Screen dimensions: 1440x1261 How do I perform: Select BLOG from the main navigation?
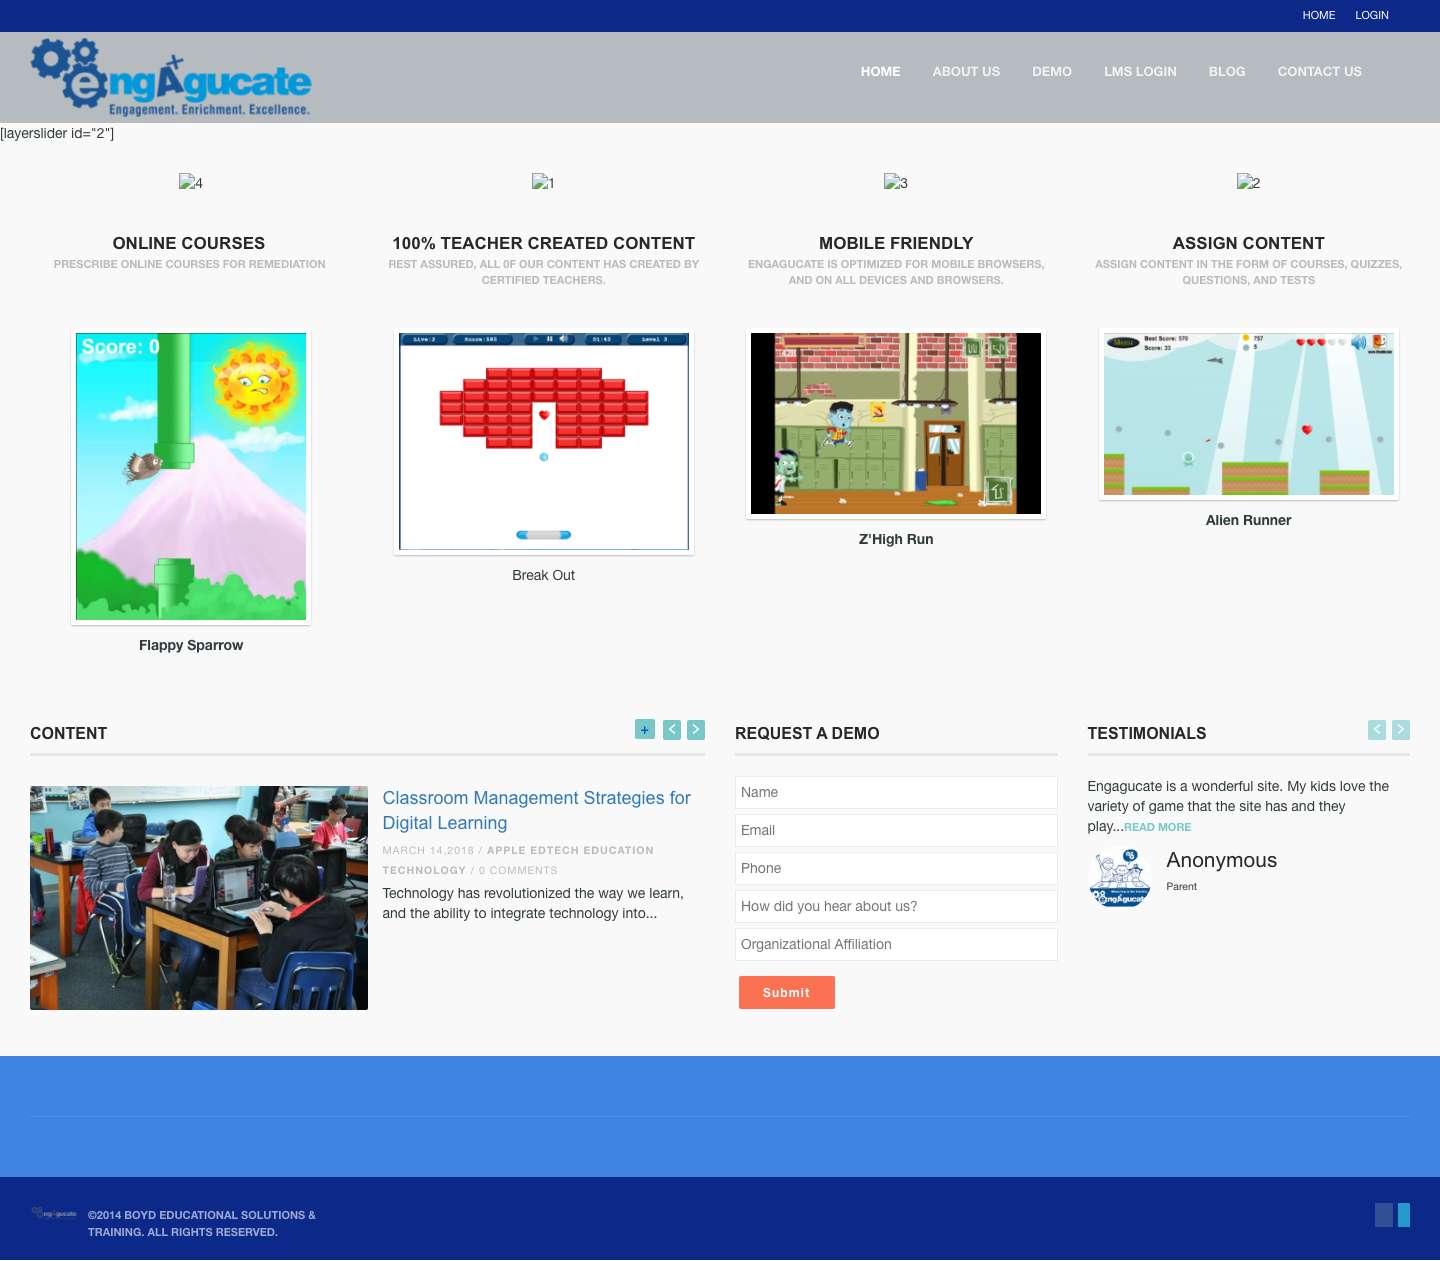pos(1227,71)
